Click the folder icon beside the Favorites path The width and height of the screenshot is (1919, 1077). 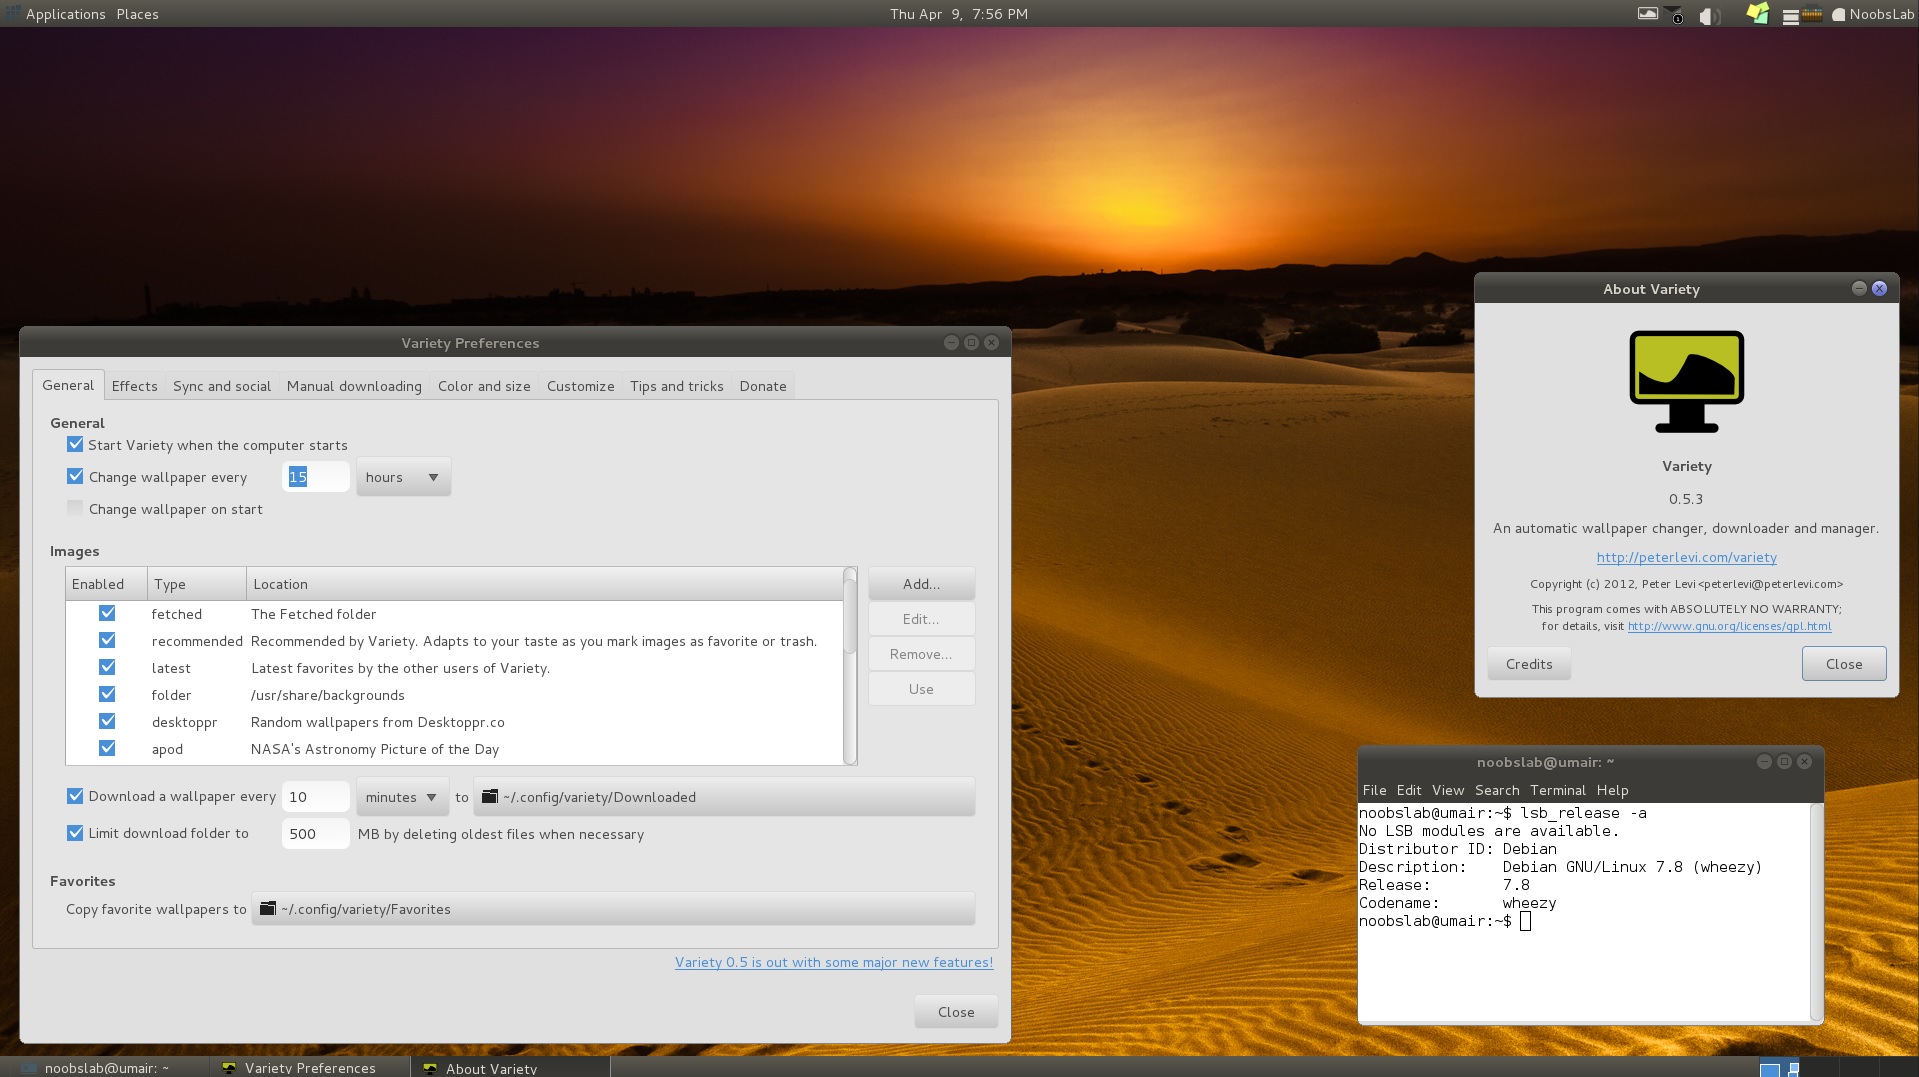268,909
